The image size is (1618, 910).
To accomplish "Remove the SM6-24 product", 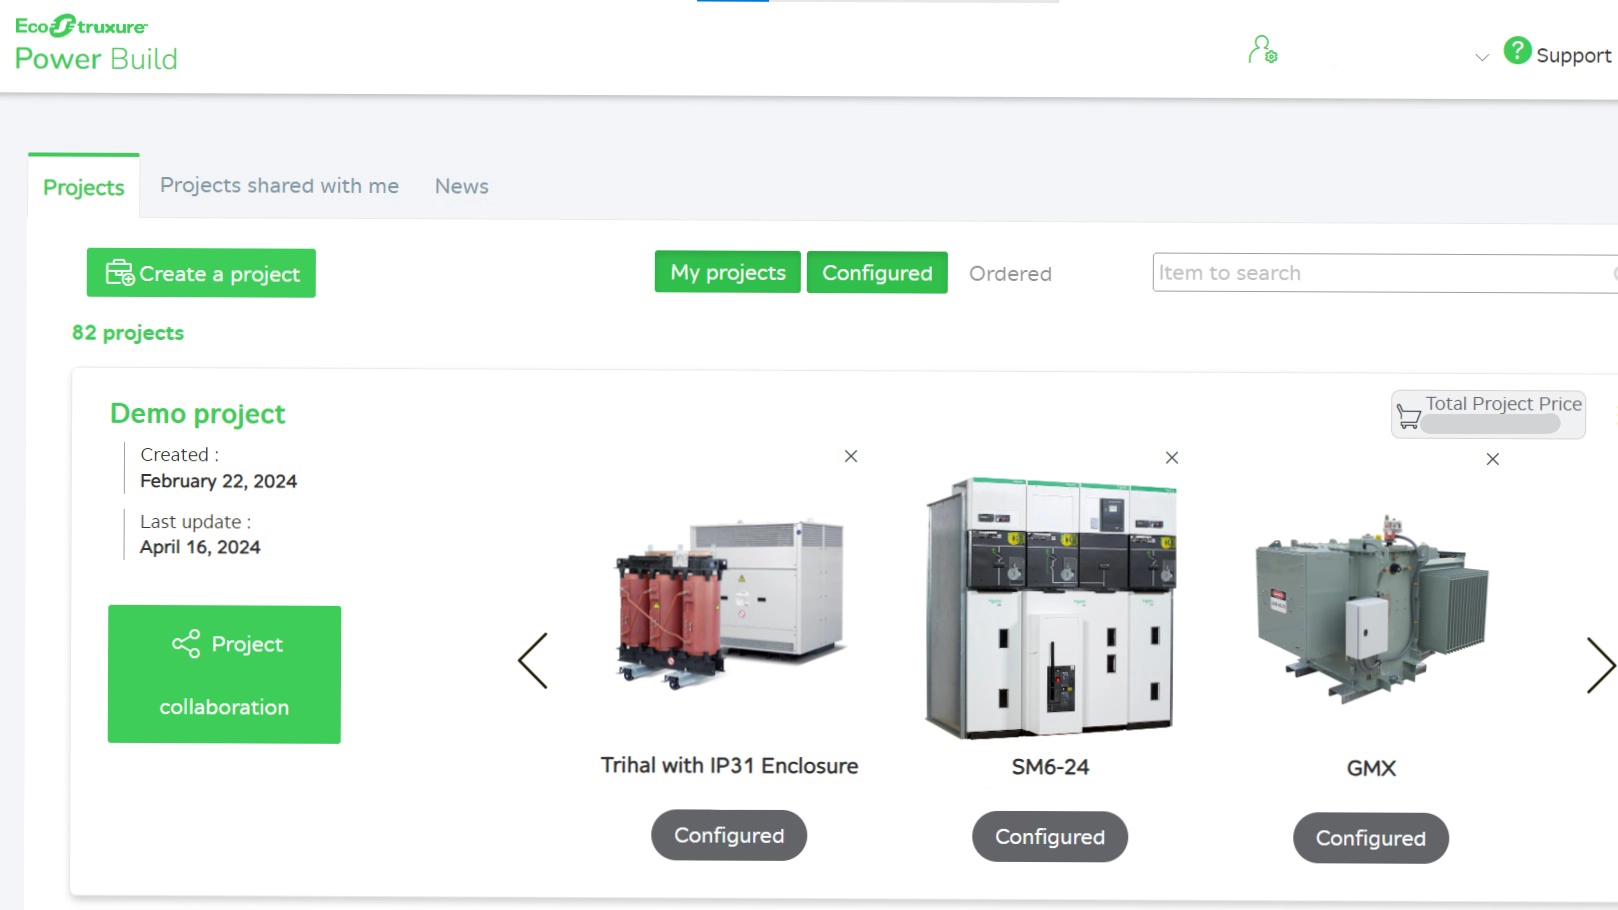I will [x=1172, y=458].
